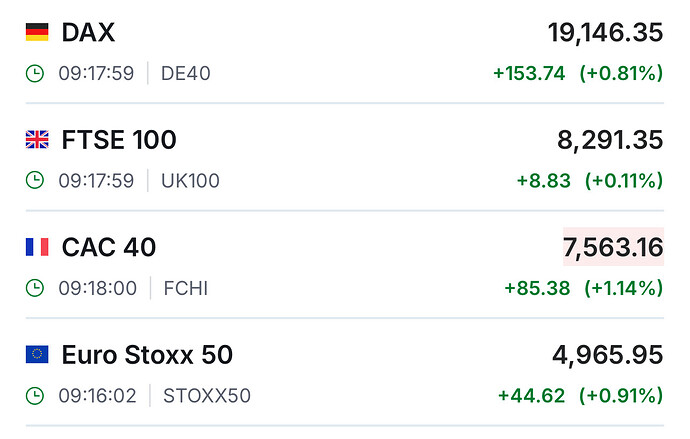Open the DAX index name link
This screenshot has width=690, height=439.
88,33
